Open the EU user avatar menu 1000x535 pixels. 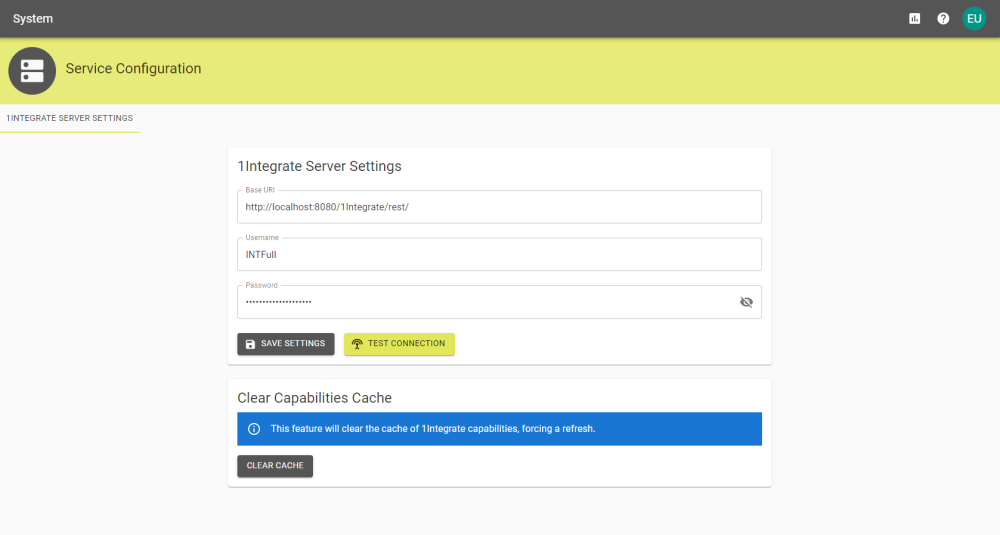[974, 18]
